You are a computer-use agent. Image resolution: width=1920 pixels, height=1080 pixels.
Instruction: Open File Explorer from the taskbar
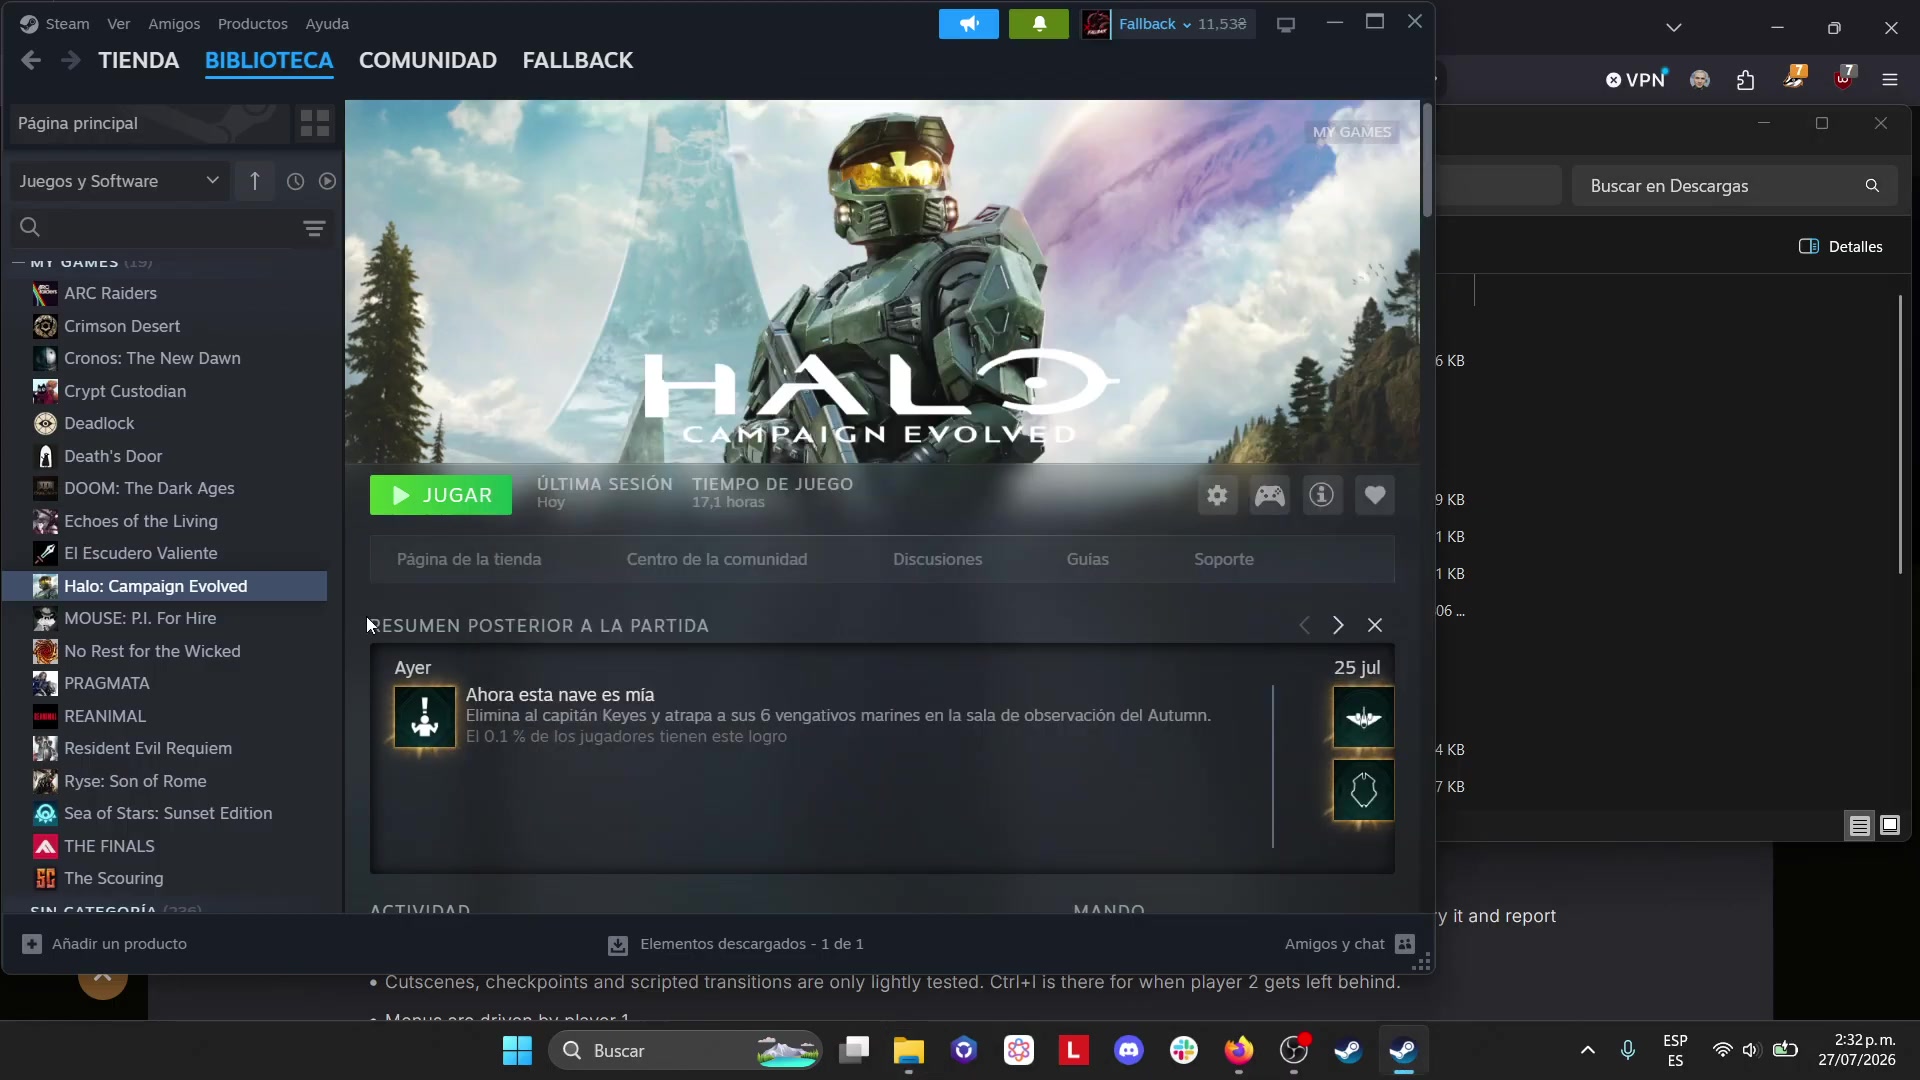tap(909, 1050)
